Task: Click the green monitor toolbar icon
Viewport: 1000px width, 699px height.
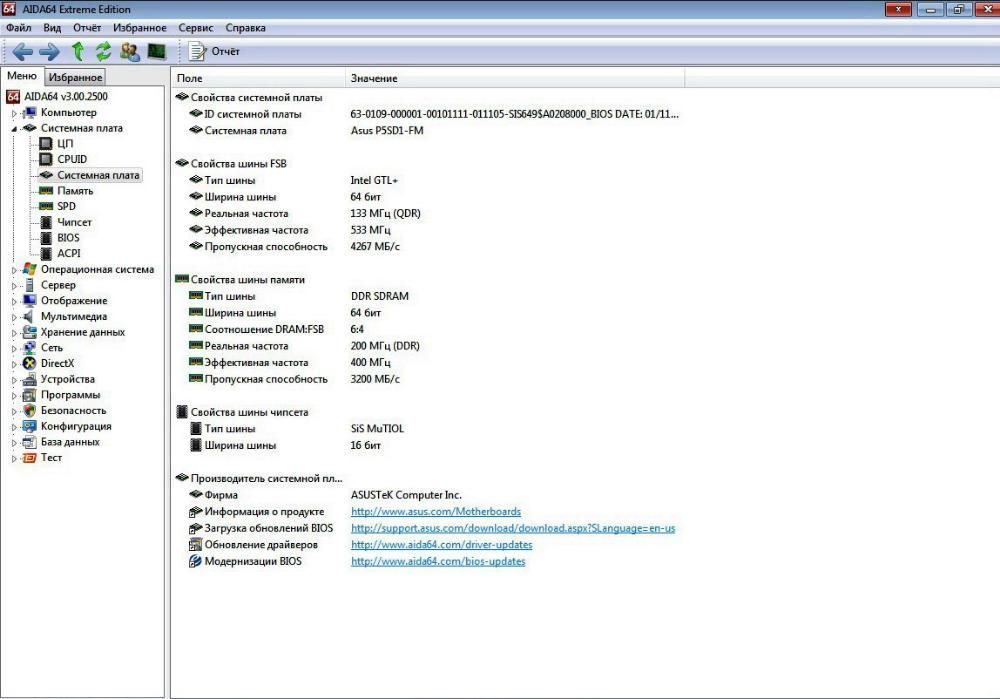Action: (x=156, y=52)
